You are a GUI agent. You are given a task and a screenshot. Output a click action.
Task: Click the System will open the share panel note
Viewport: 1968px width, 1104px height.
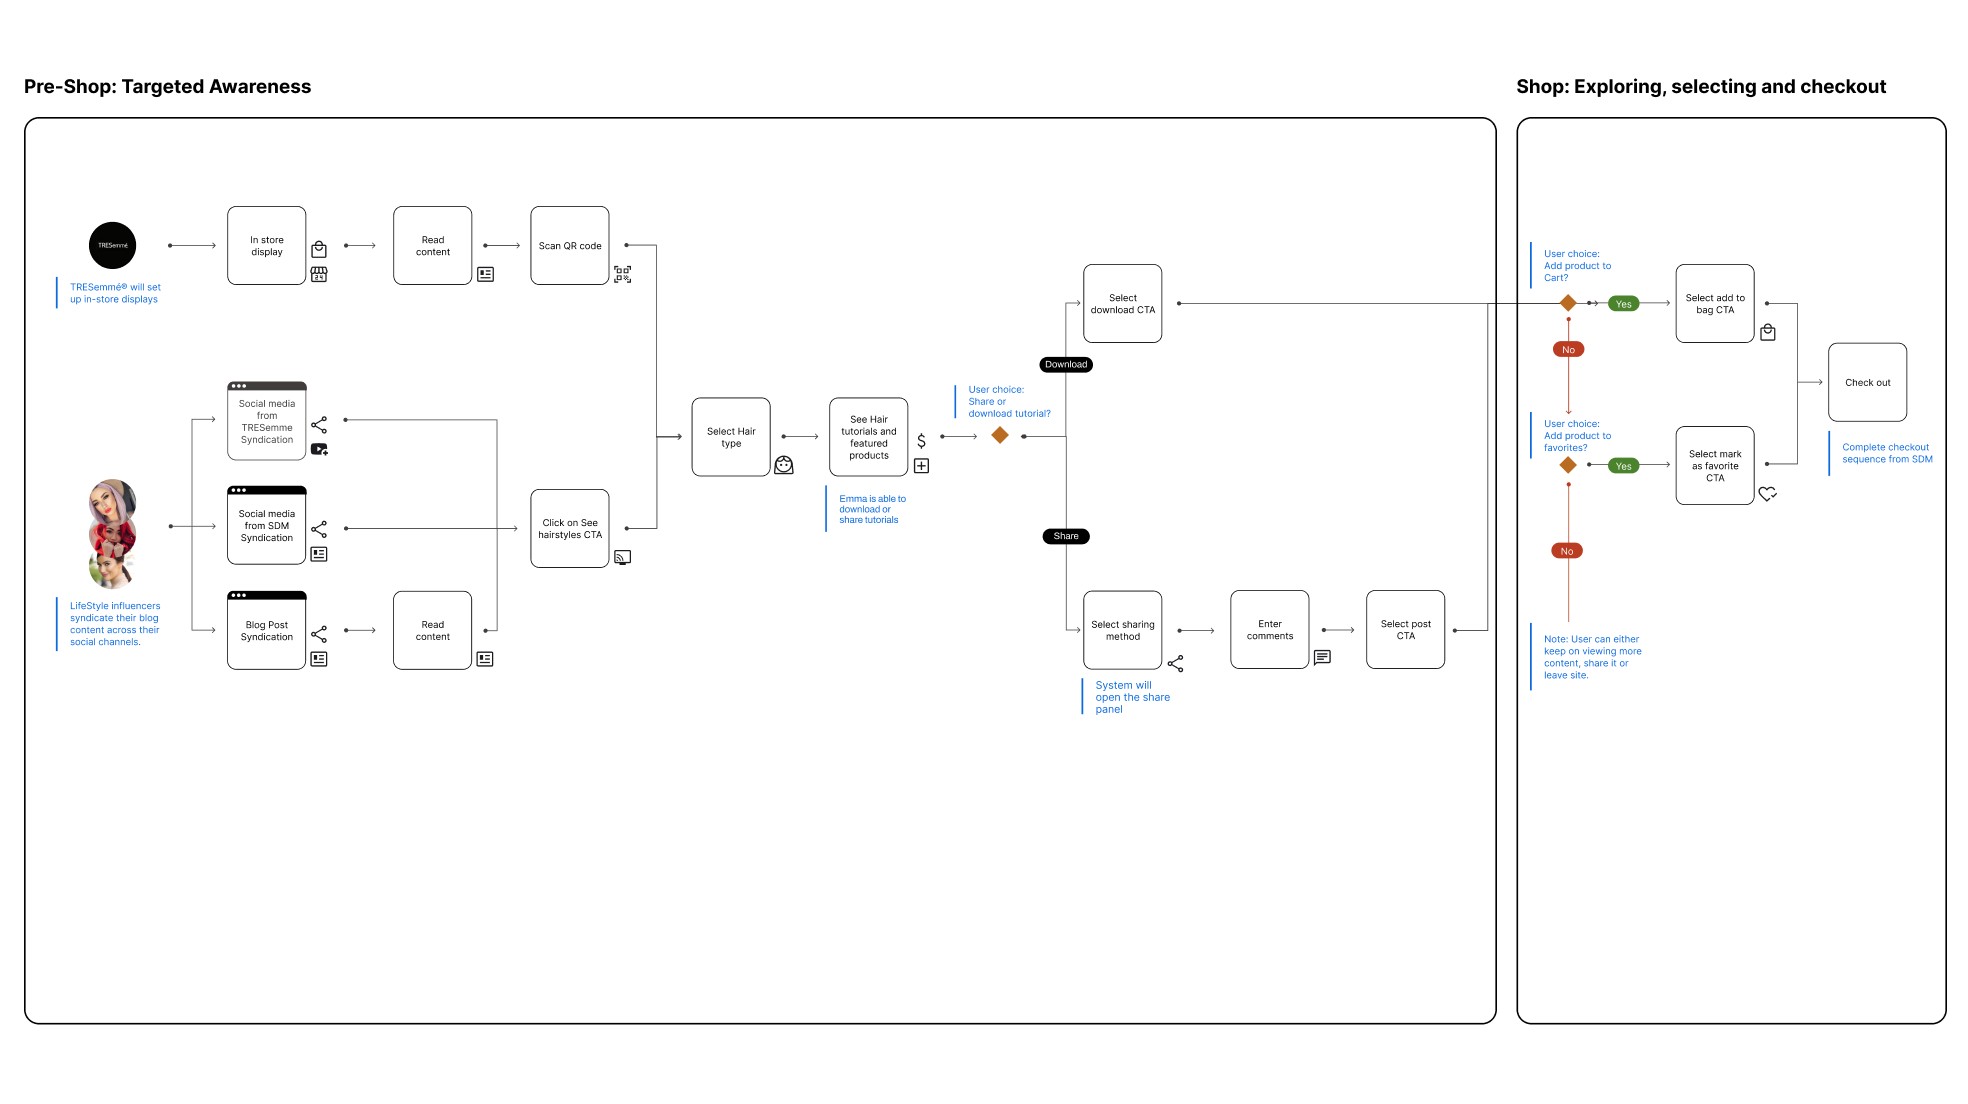(1132, 697)
